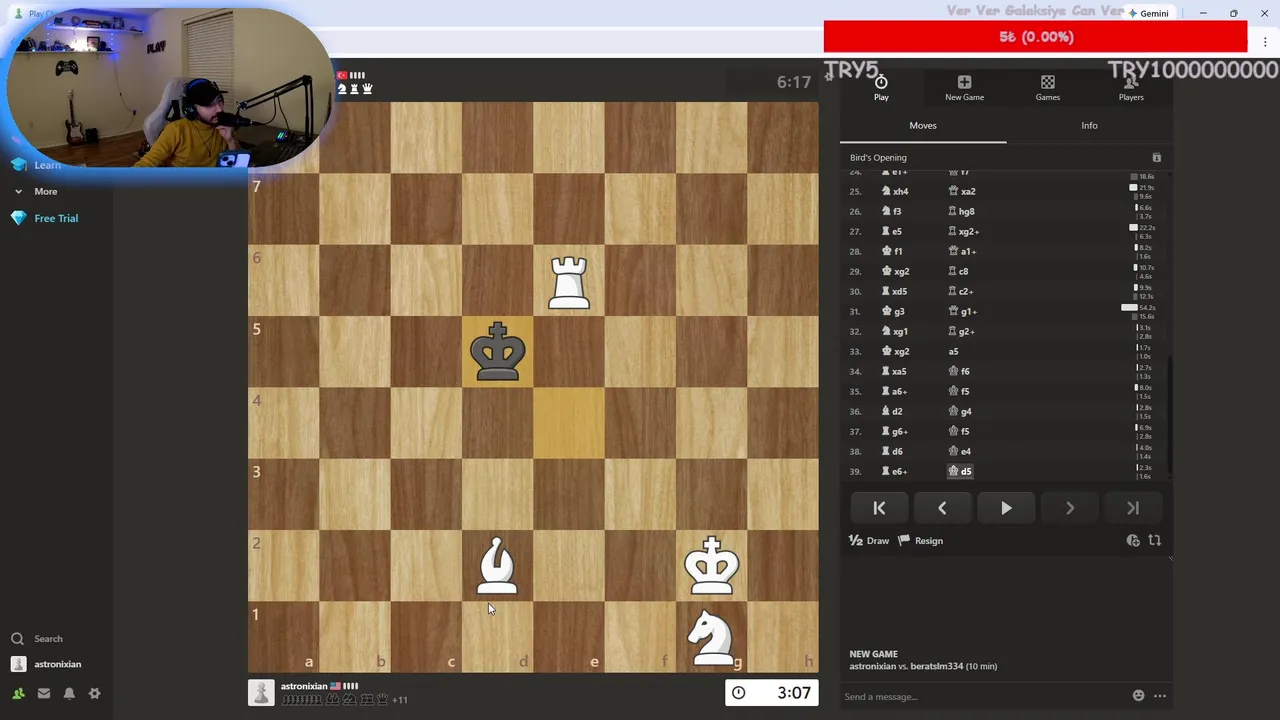
Task: Play through the moves
Action: tap(1006, 508)
